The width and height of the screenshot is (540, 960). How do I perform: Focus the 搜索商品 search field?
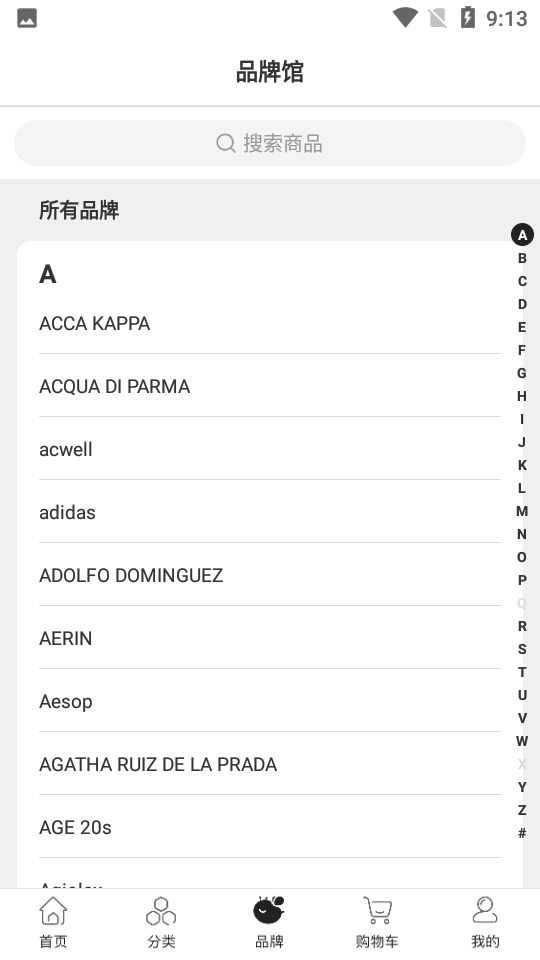270,143
